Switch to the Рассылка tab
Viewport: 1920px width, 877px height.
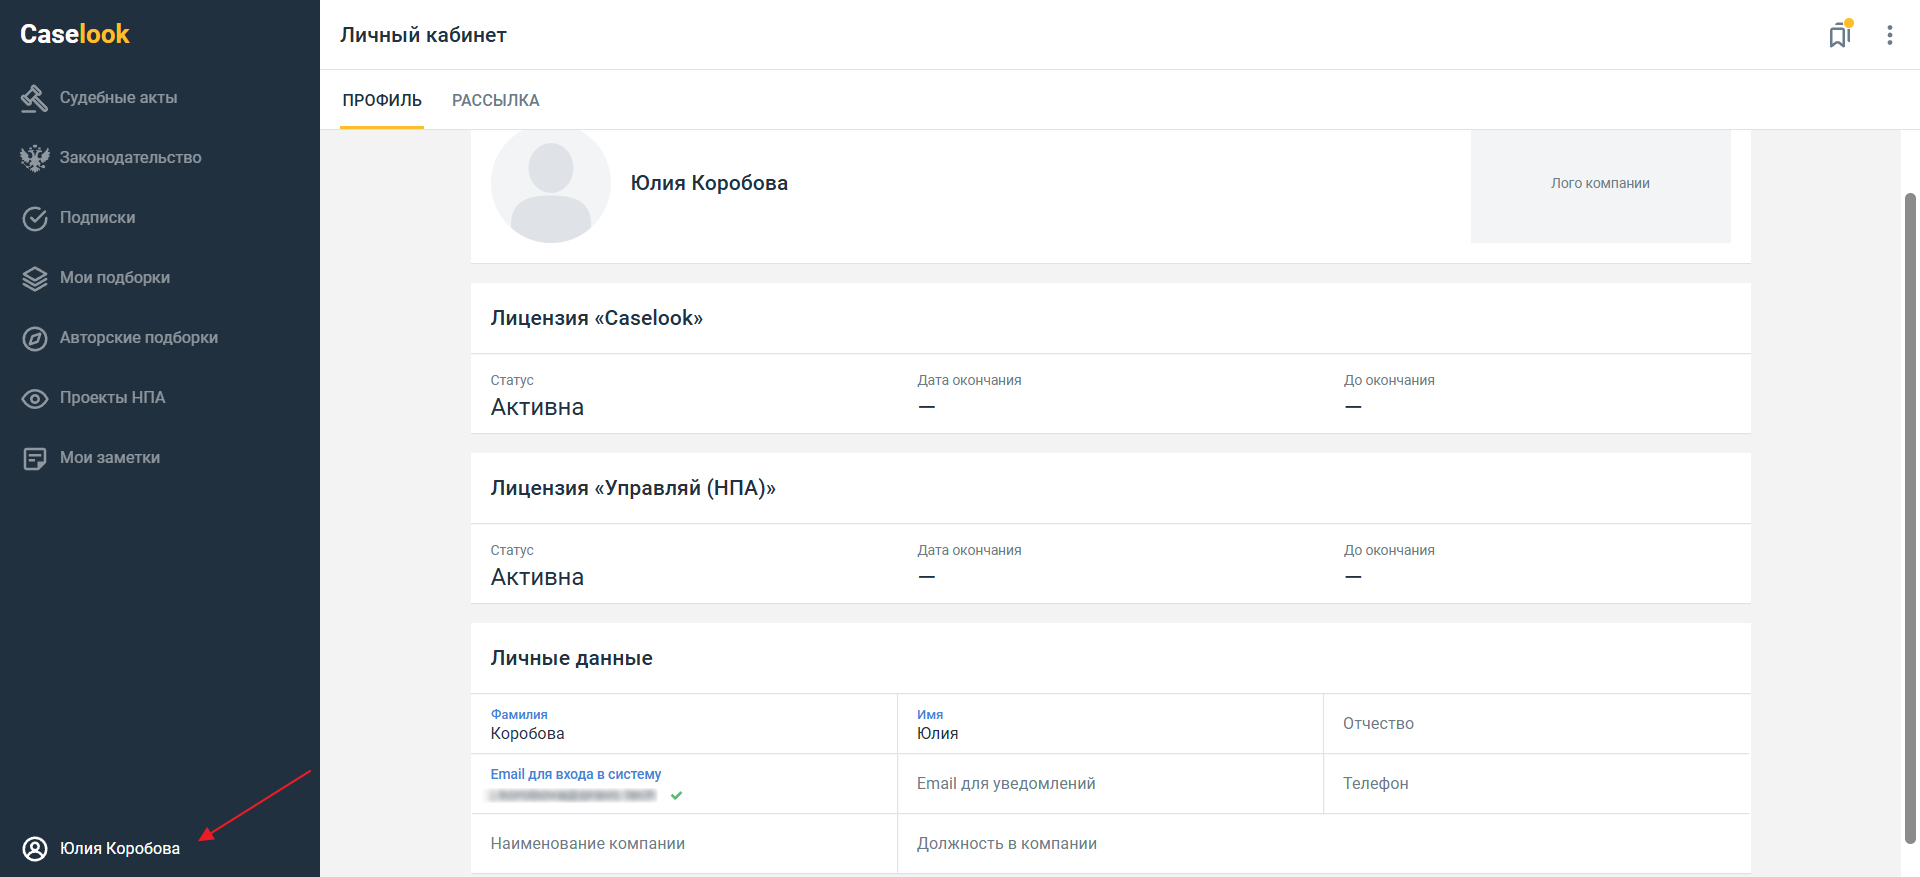coord(495,100)
